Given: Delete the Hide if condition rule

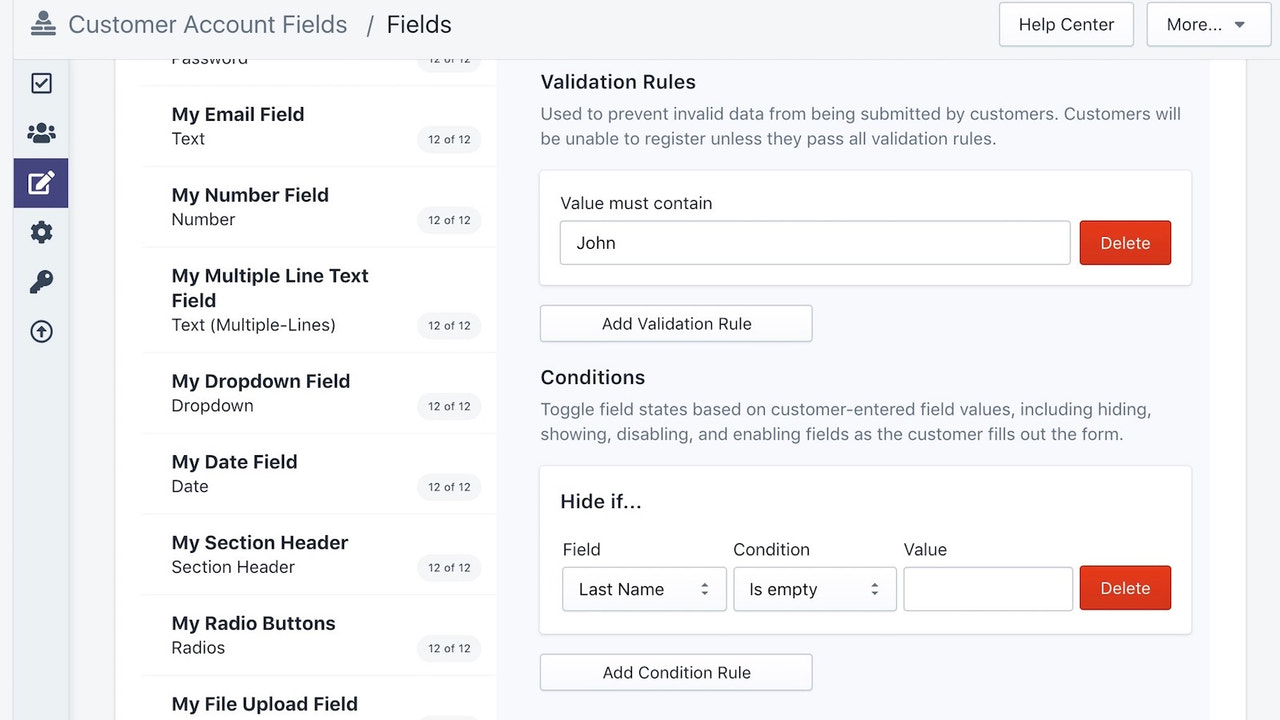Looking at the screenshot, I should [x=1124, y=588].
